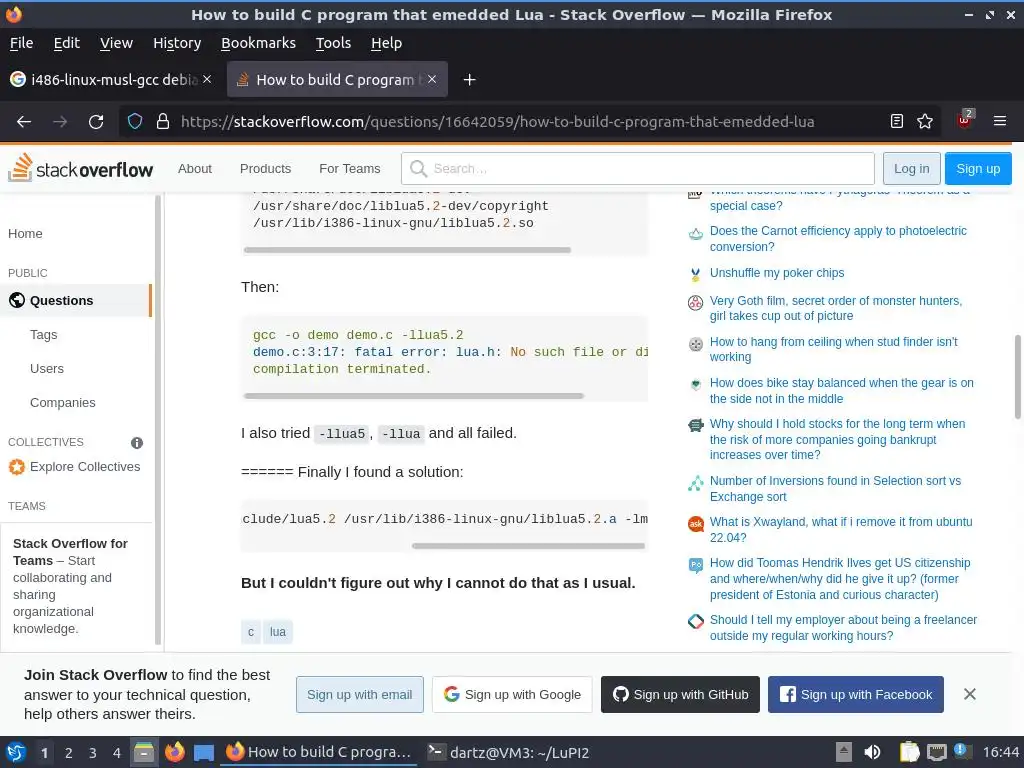Image resolution: width=1024 pixels, height=768 pixels.
Task: Open Firefox hamburger menu
Action: [x=999, y=121]
